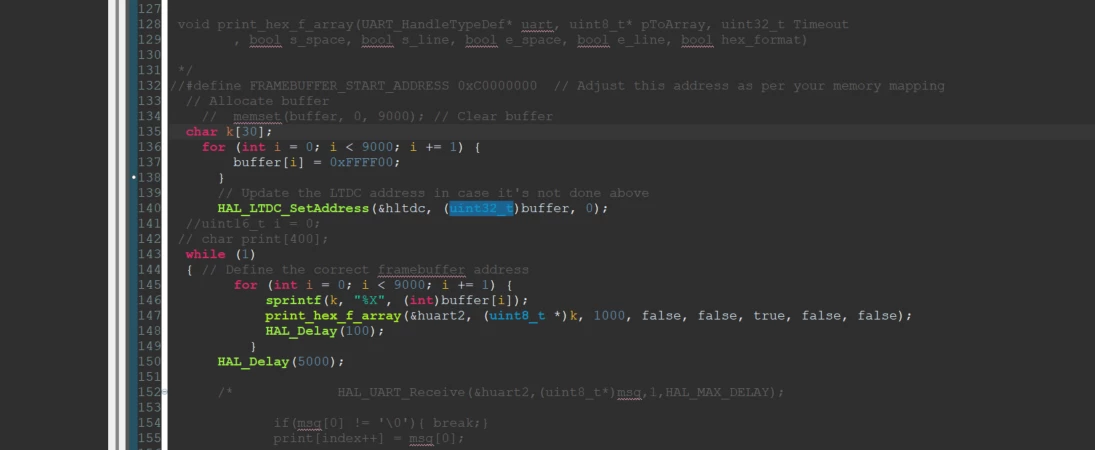Click HAL_MAX_DELAY on line 152

[x=719, y=393]
